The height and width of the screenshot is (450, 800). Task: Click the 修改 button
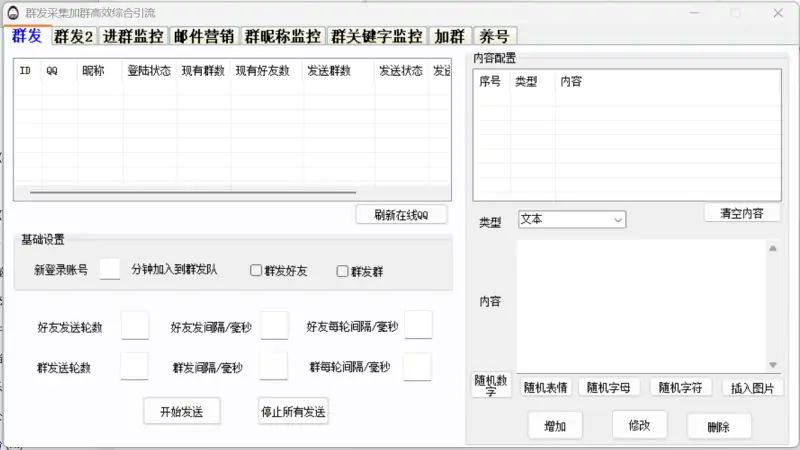pyautogui.click(x=639, y=425)
